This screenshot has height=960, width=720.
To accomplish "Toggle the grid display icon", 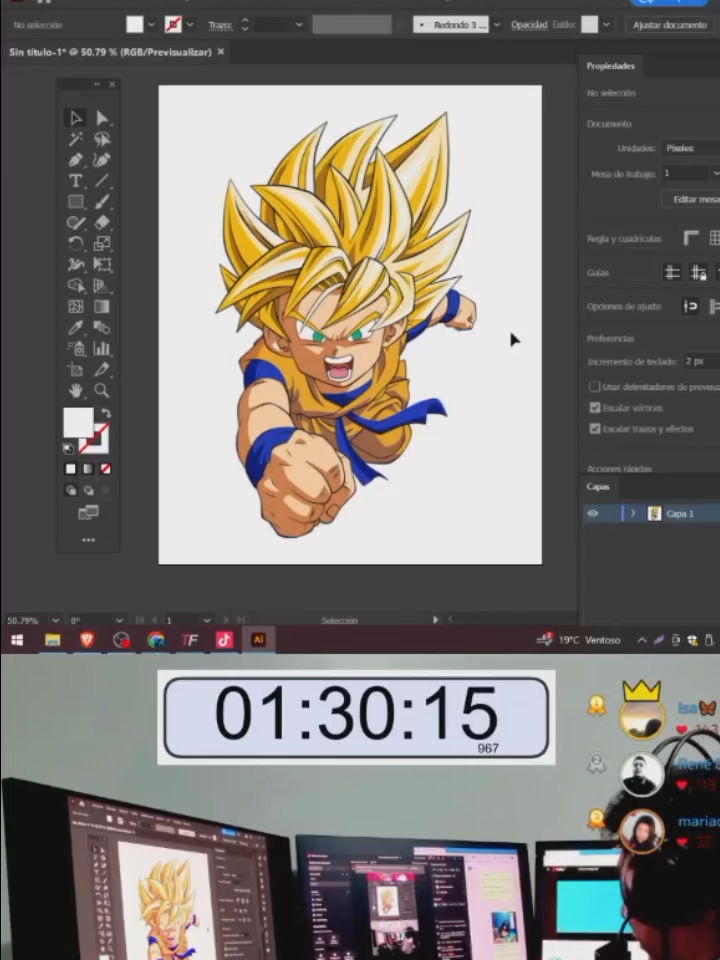I will tap(714, 238).
